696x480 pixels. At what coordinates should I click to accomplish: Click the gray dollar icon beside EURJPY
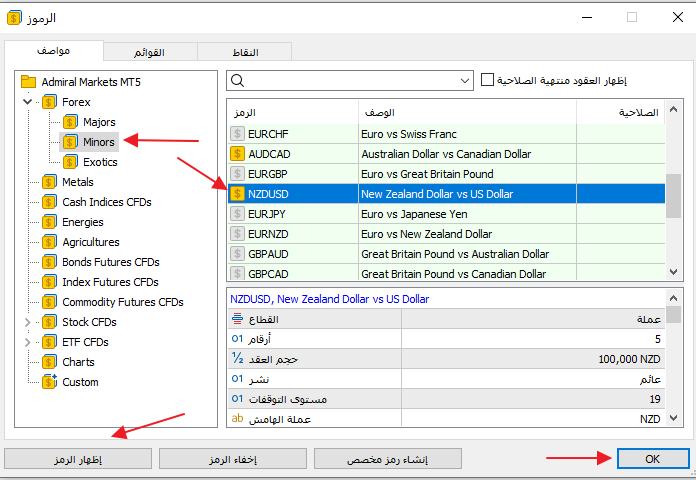[x=237, y=214]
